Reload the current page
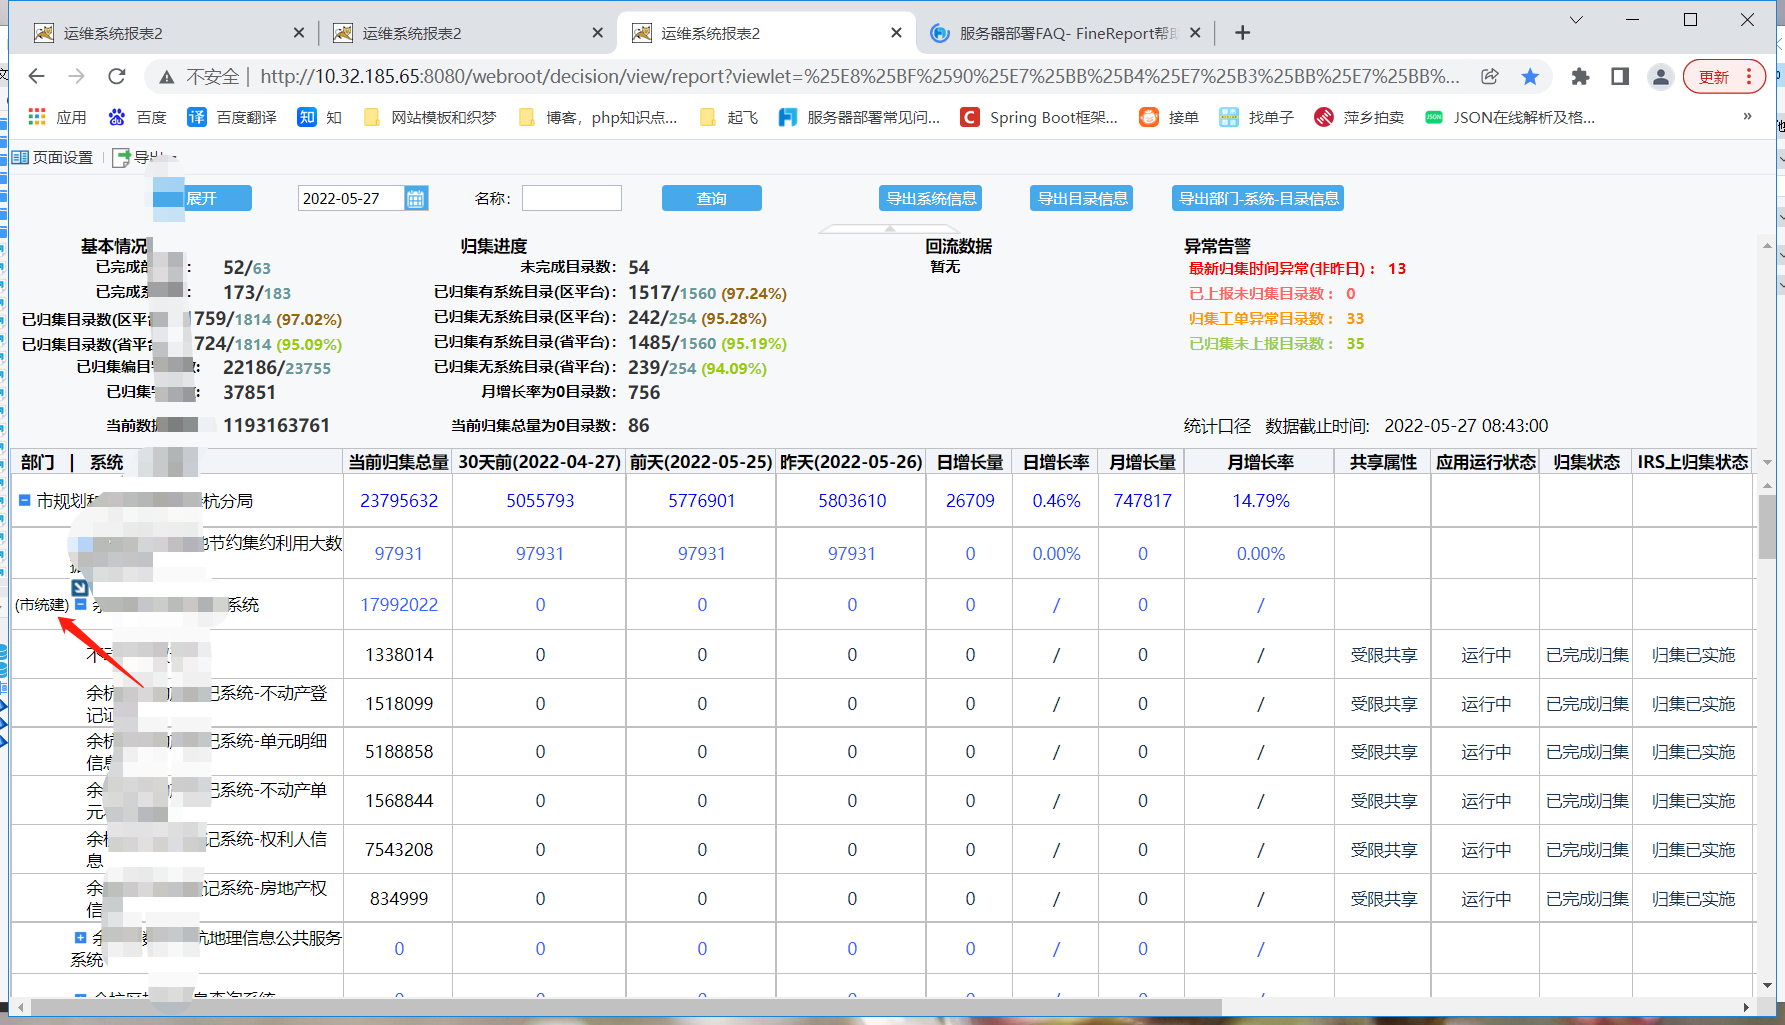 [117, 77]
